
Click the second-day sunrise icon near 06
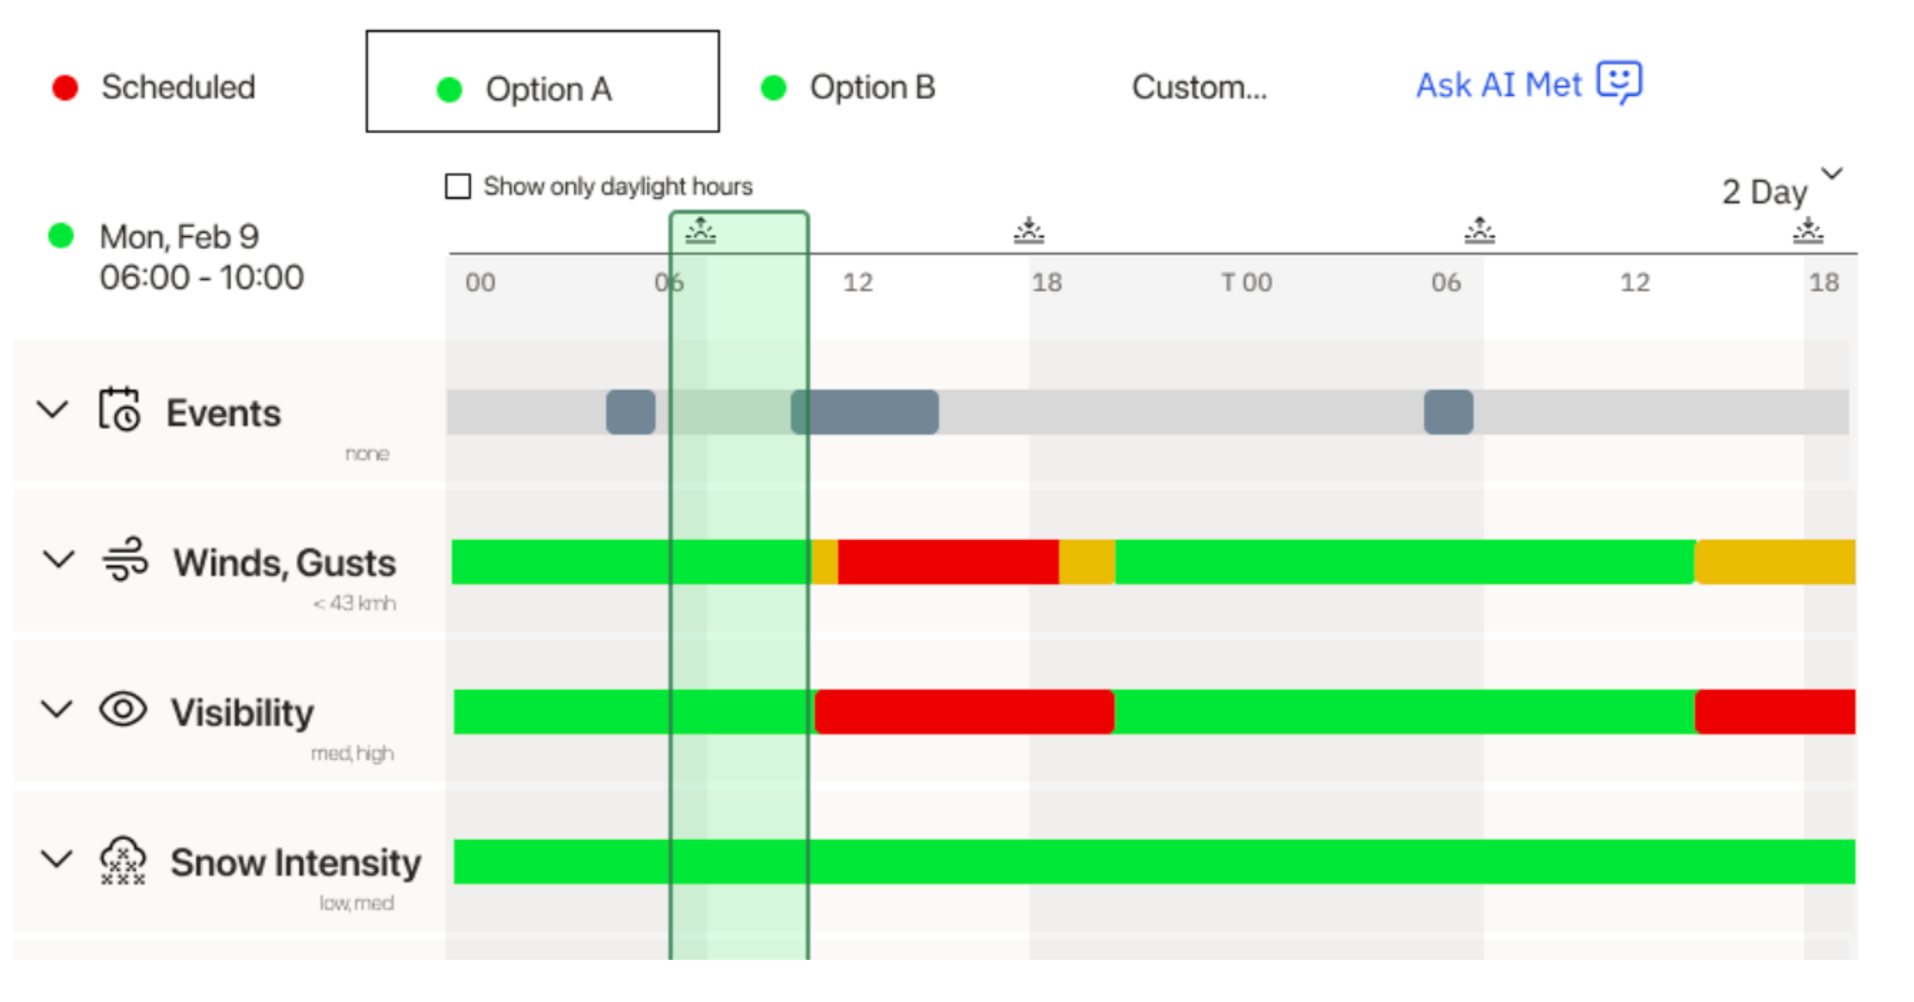[x=1479, y=231]
